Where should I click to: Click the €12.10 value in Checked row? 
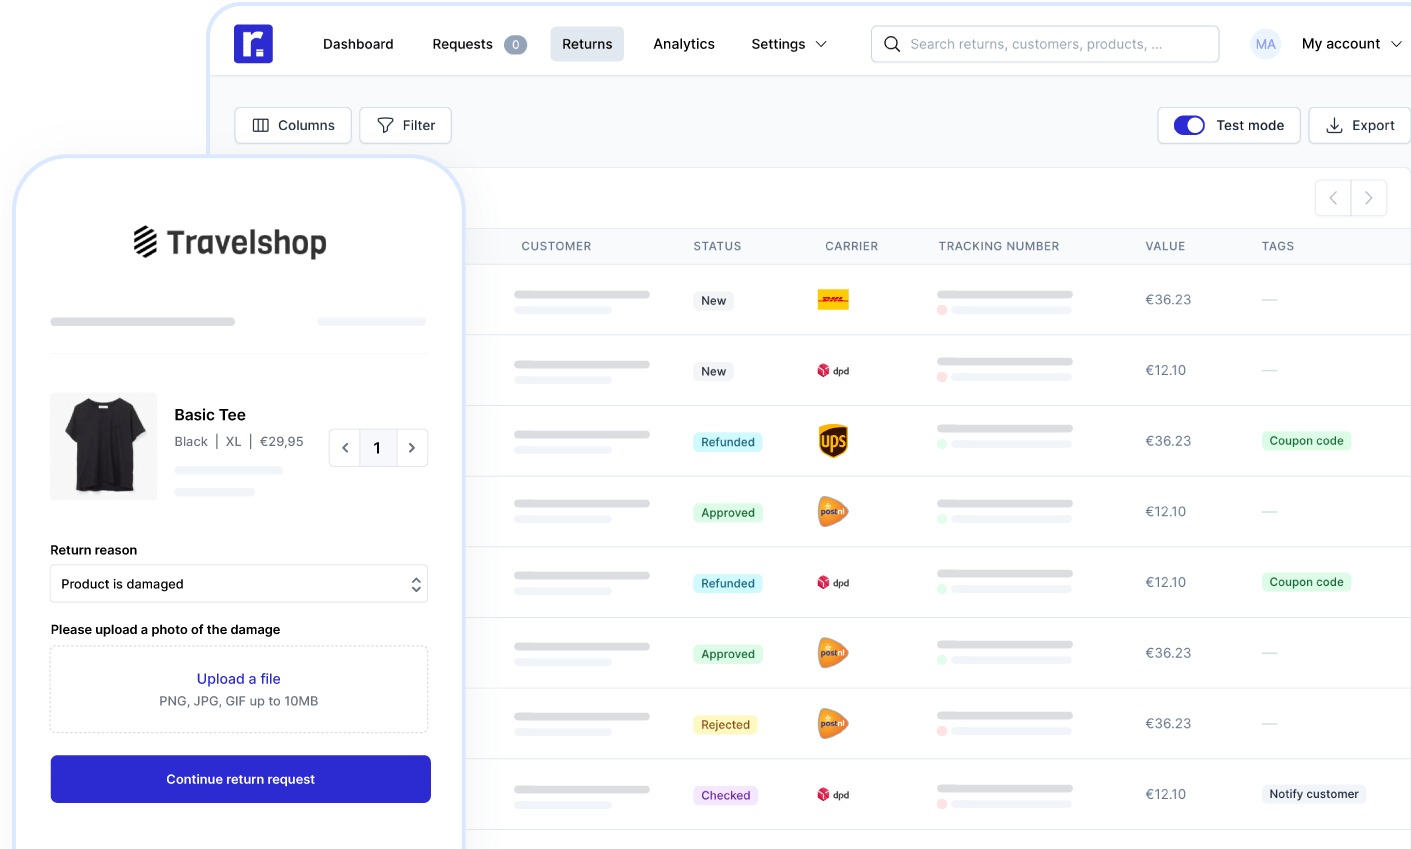1166,794
